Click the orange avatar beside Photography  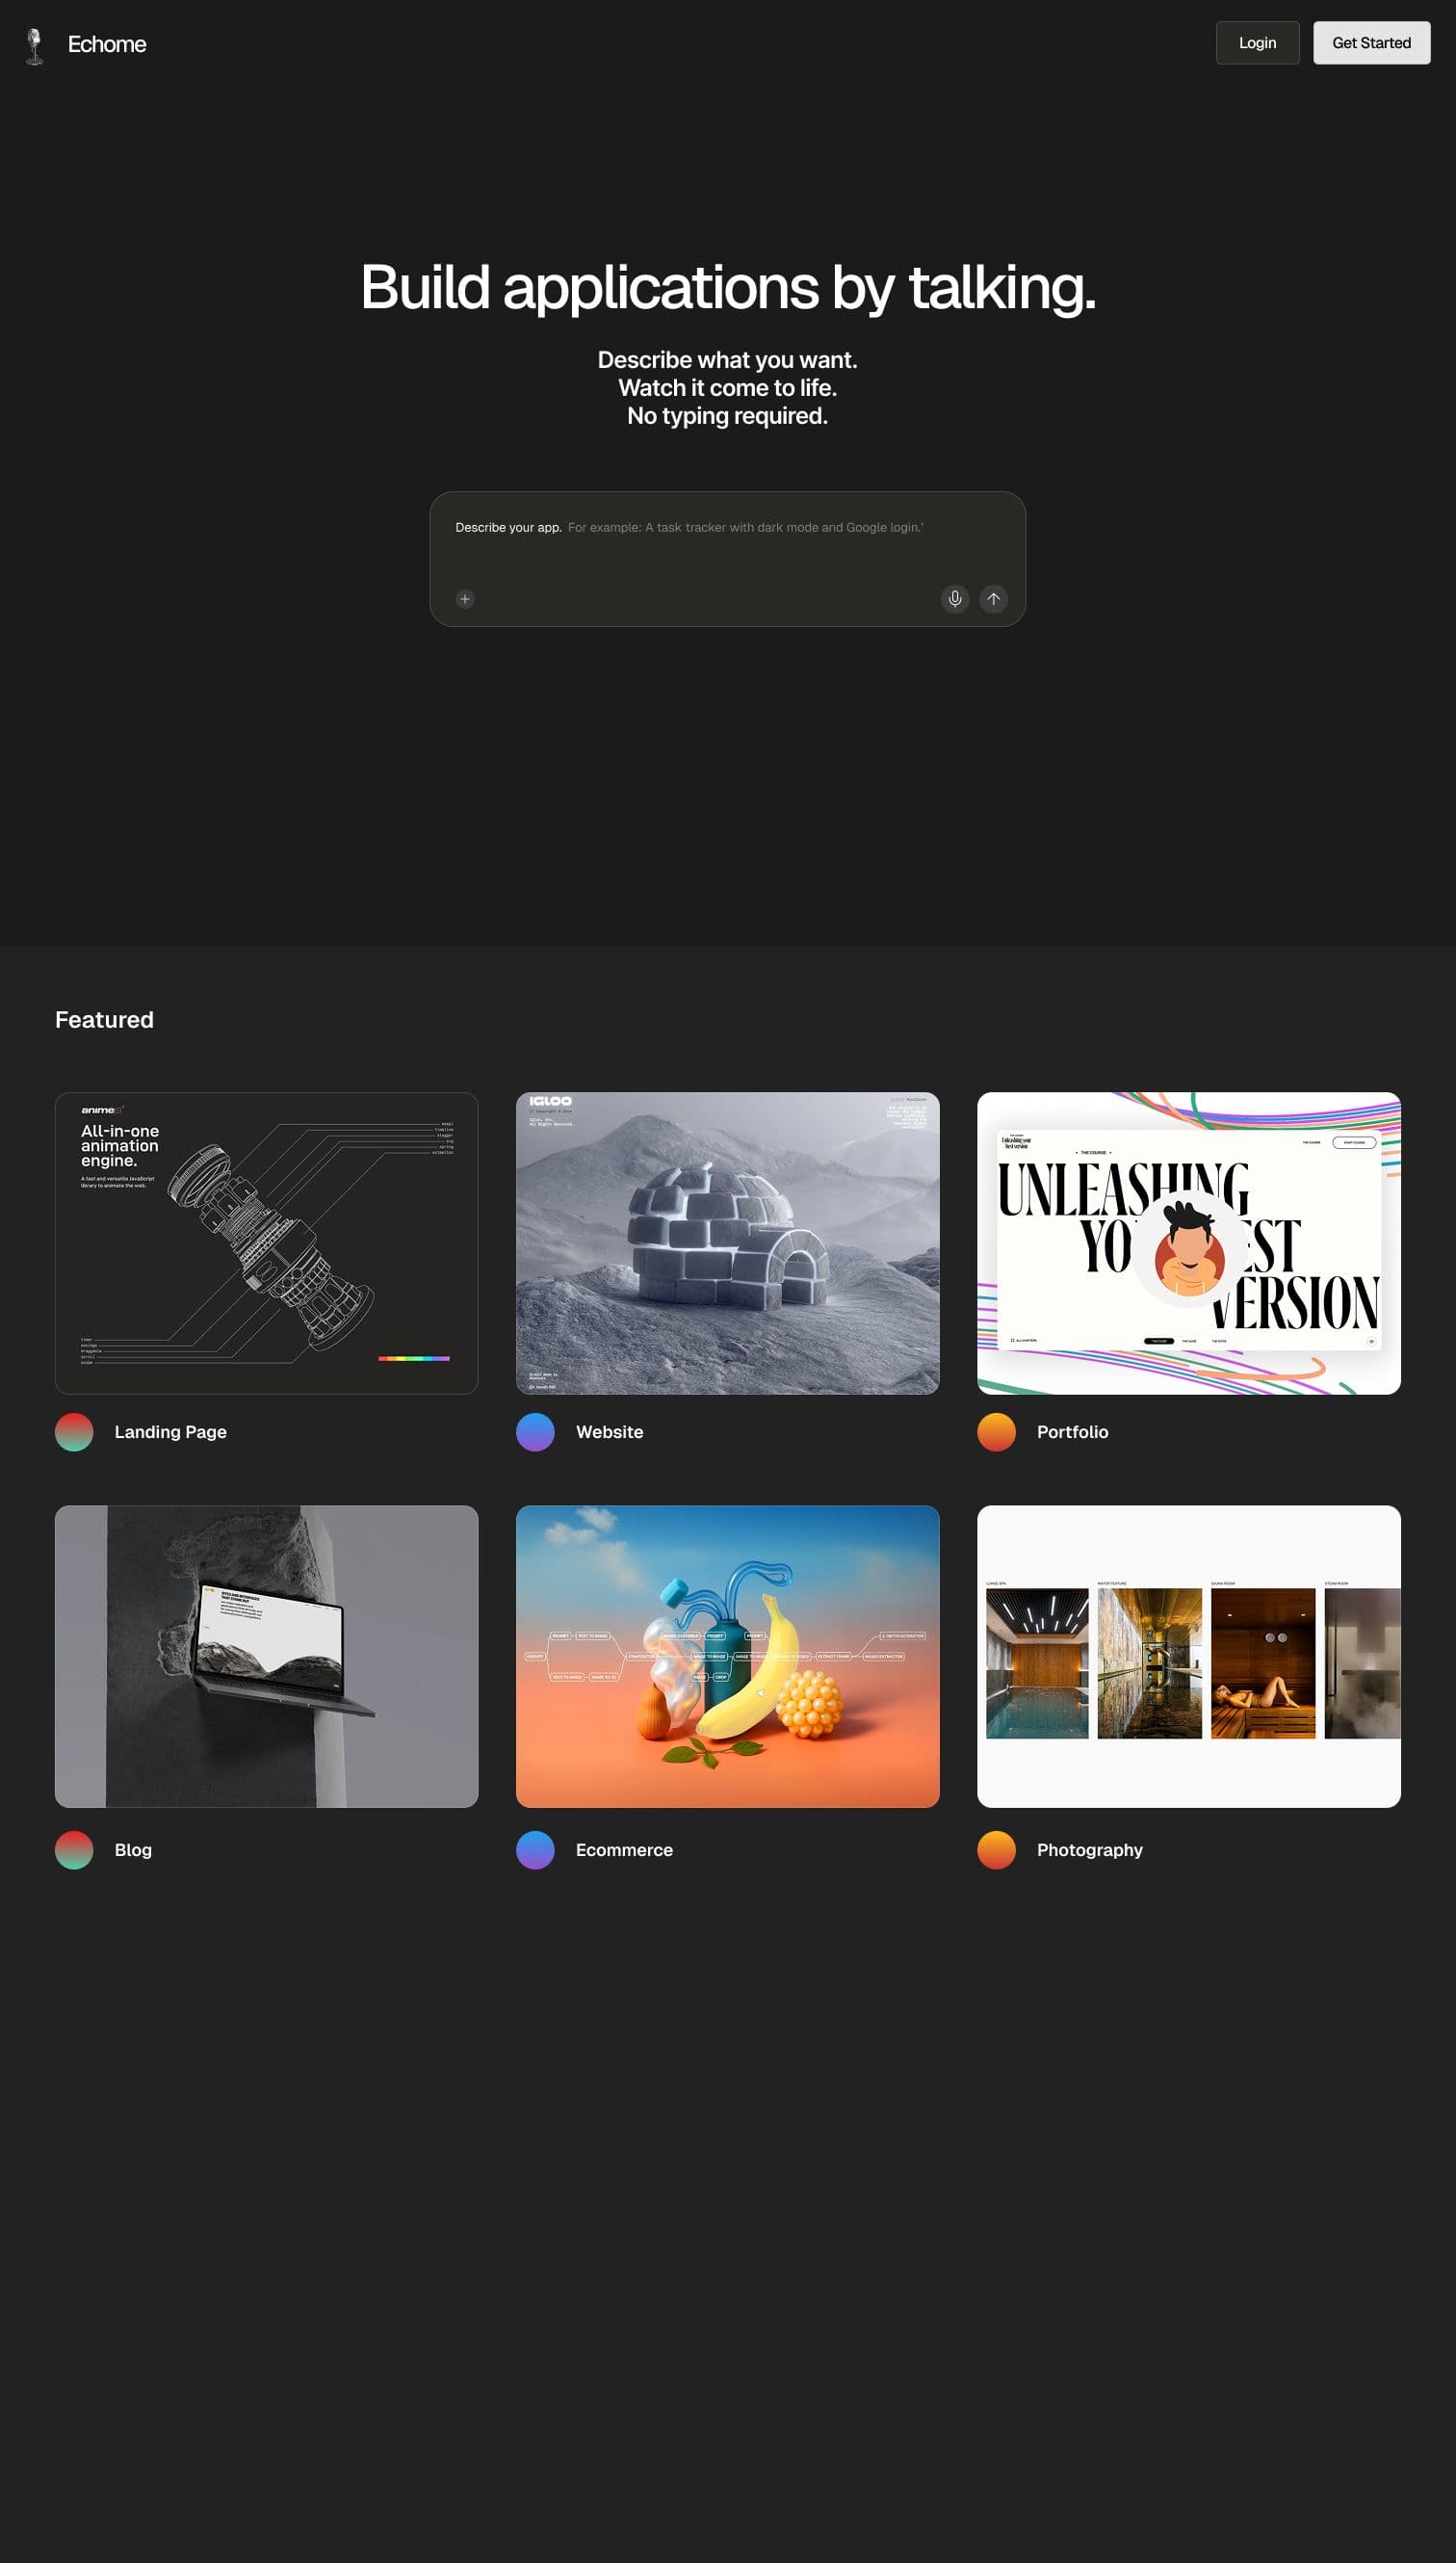[996, 1850]
